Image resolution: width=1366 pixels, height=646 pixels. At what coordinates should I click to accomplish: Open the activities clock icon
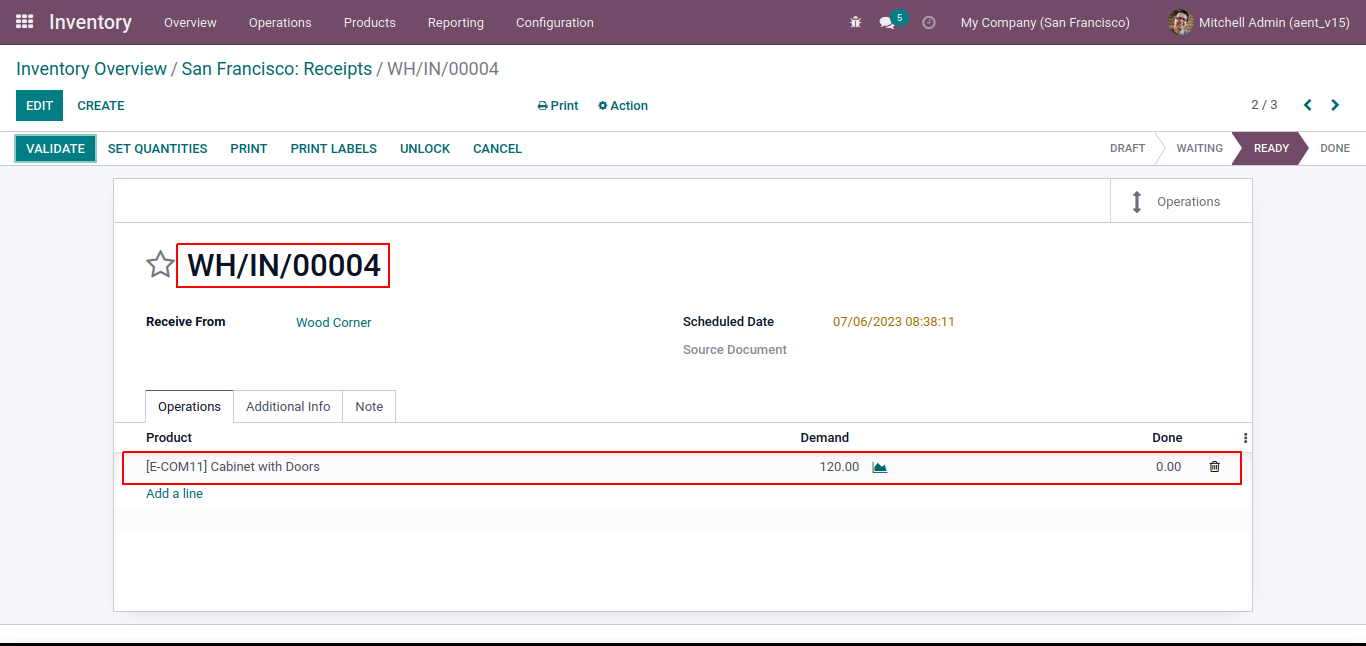click(x=929, y=22)
